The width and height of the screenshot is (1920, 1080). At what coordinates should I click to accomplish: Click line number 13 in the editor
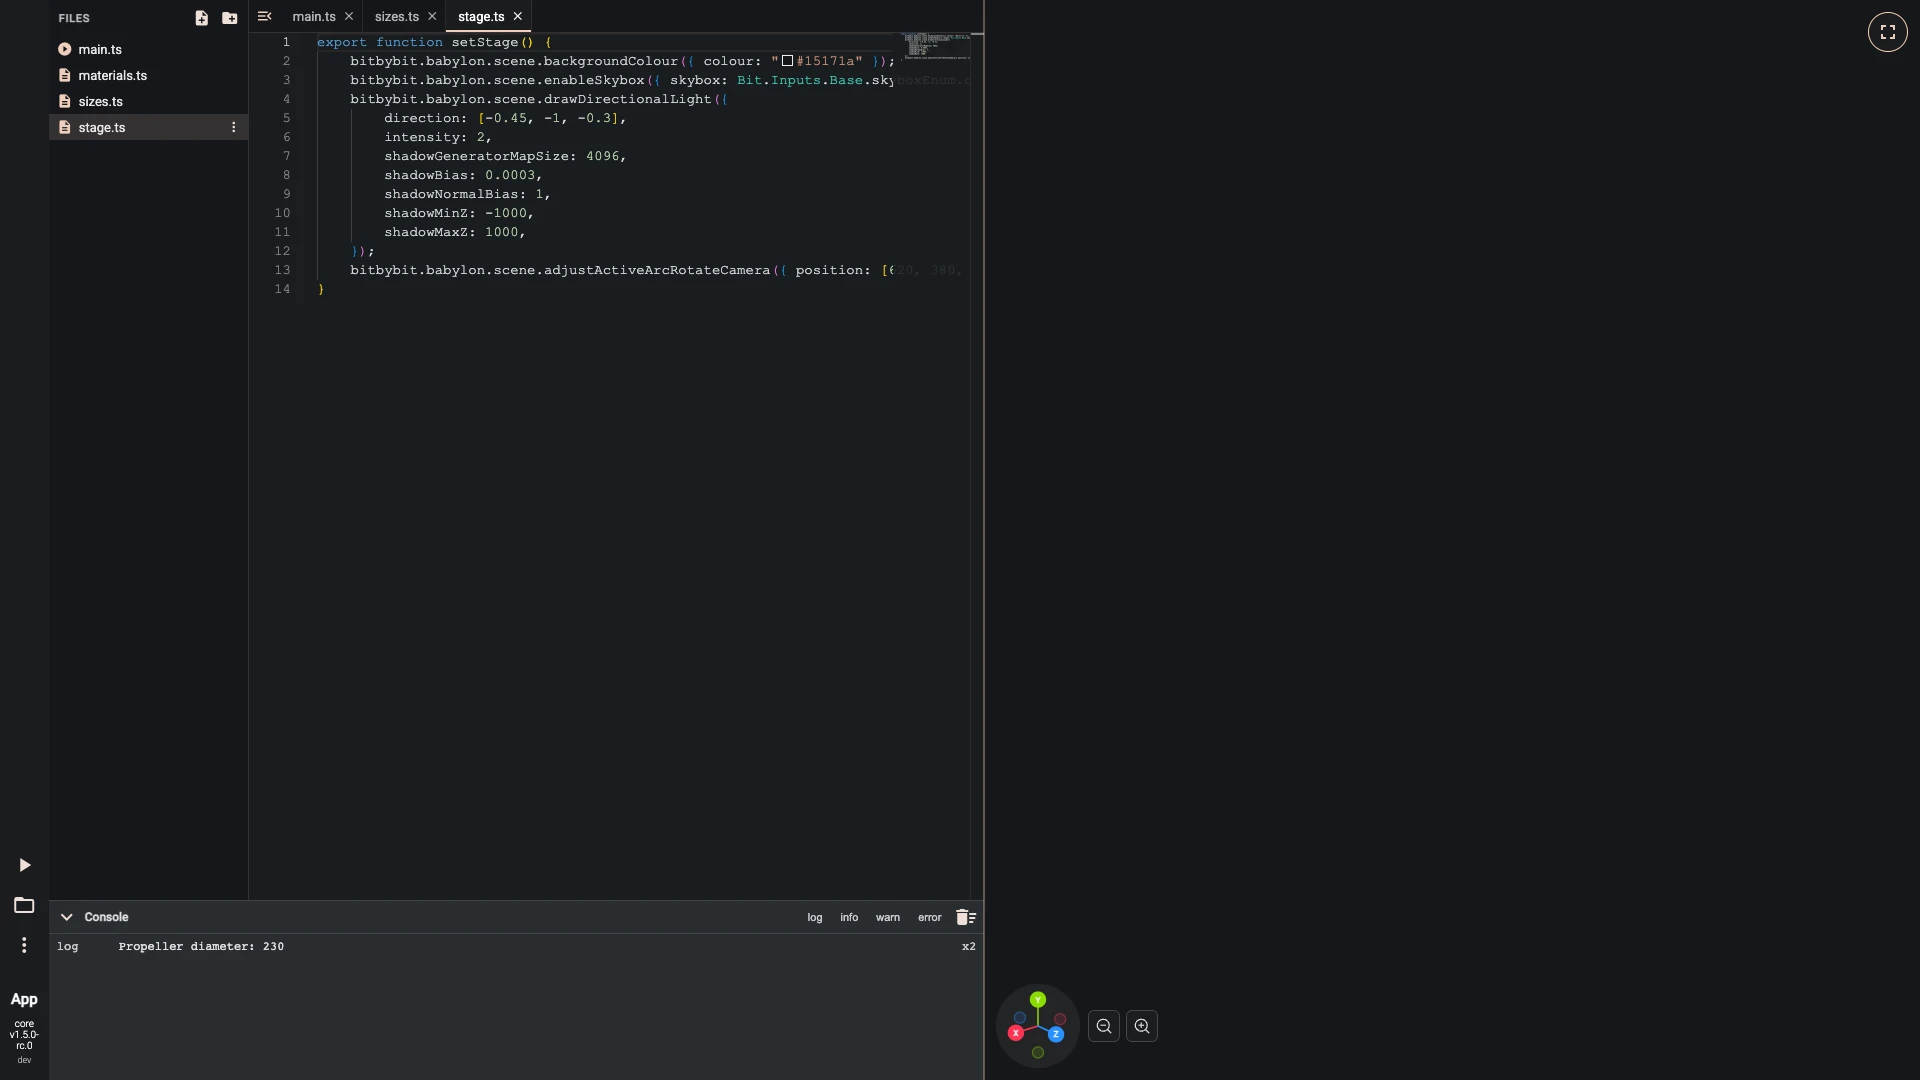(x=282, y=270)
